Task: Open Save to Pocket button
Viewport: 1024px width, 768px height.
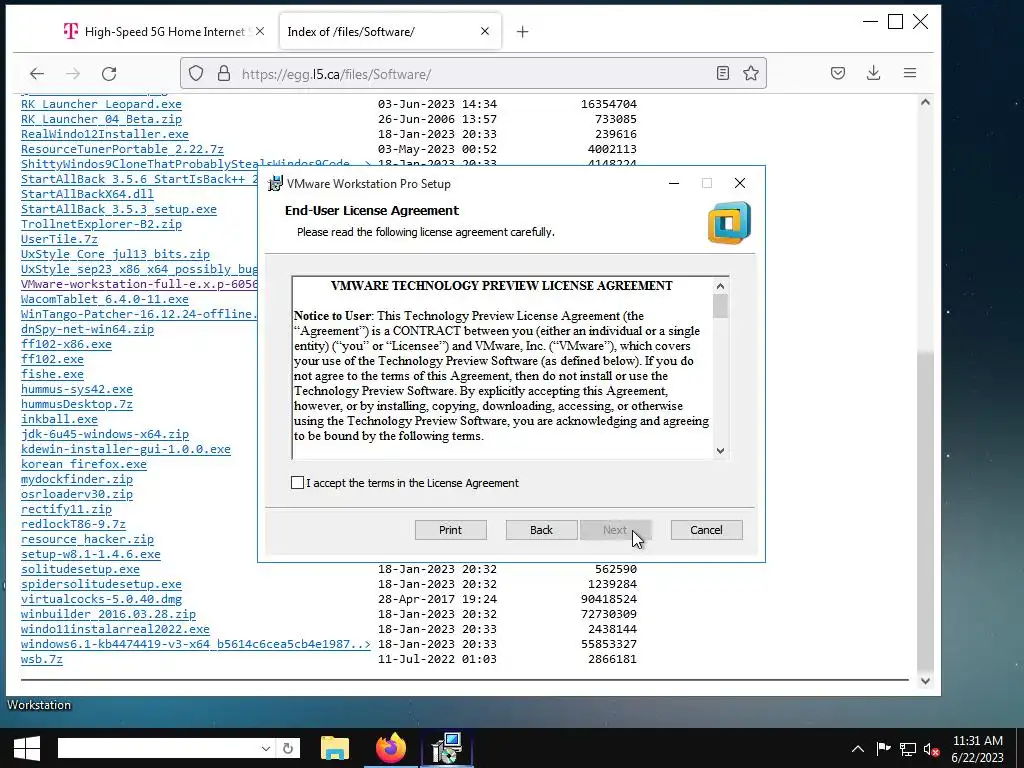Action: tap(838, 73)
